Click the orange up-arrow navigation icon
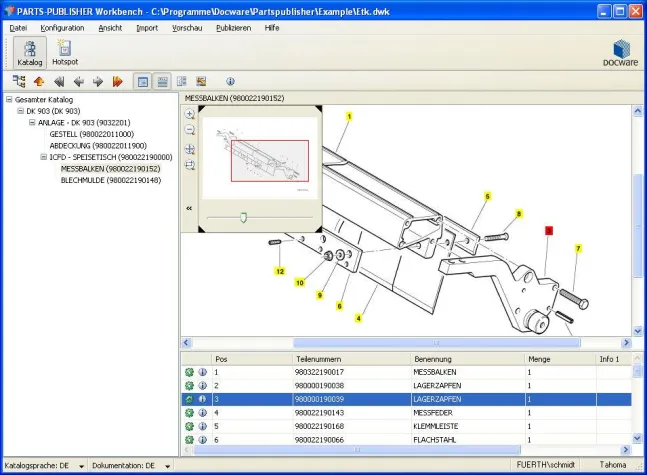Image resolution: width=647 pixels, height=475 pixels. tap(39, 81)
